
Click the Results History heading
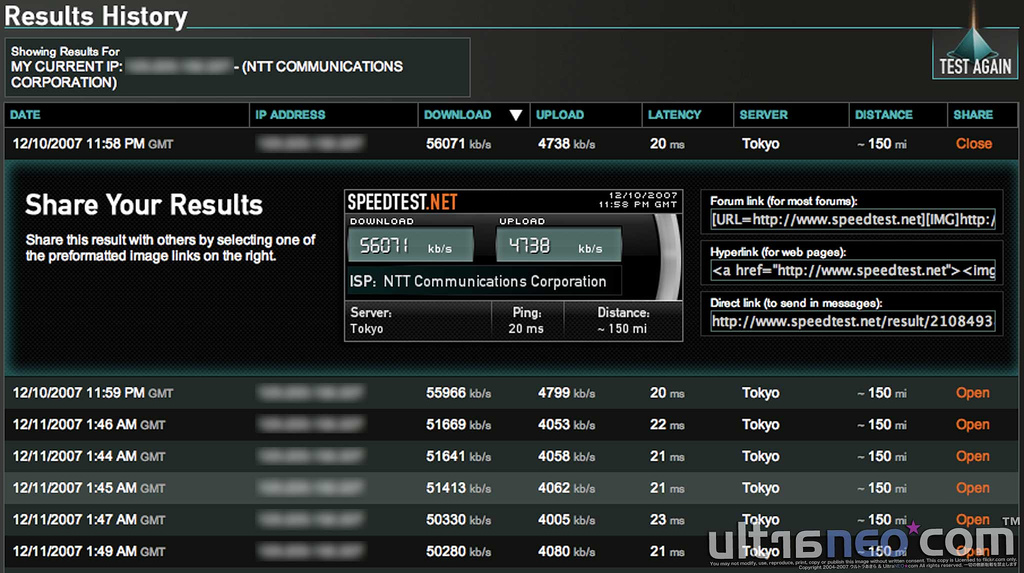coord(95,16)
